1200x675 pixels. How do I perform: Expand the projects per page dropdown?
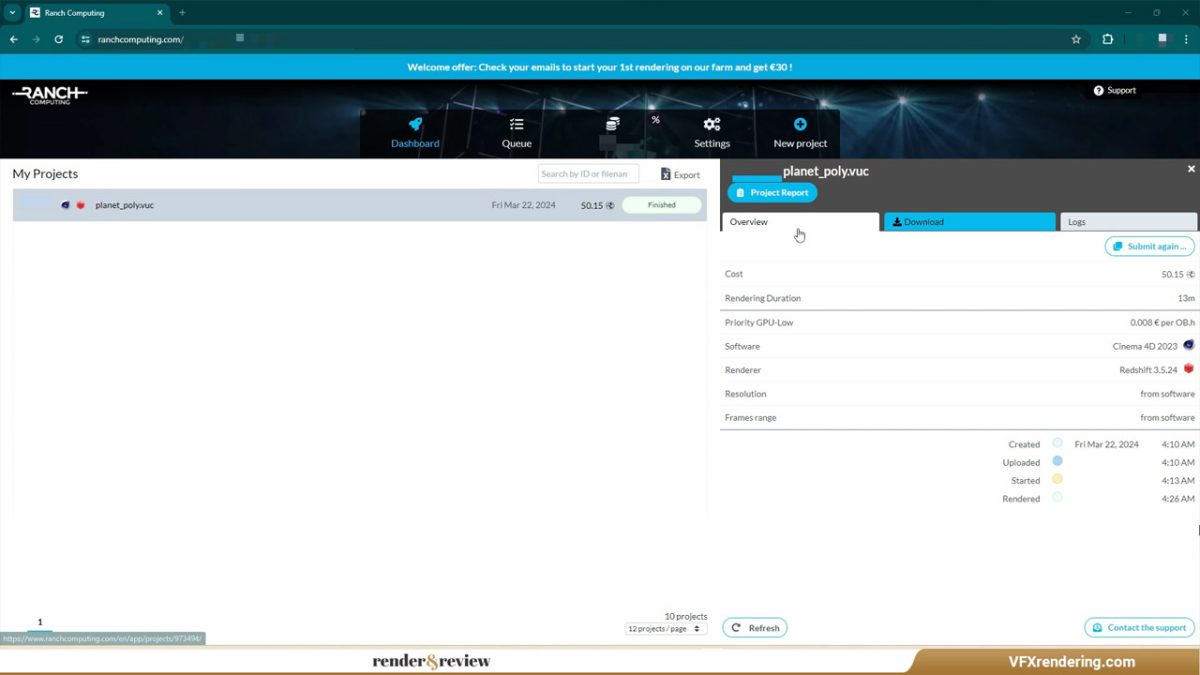click(x=666, y=629)
